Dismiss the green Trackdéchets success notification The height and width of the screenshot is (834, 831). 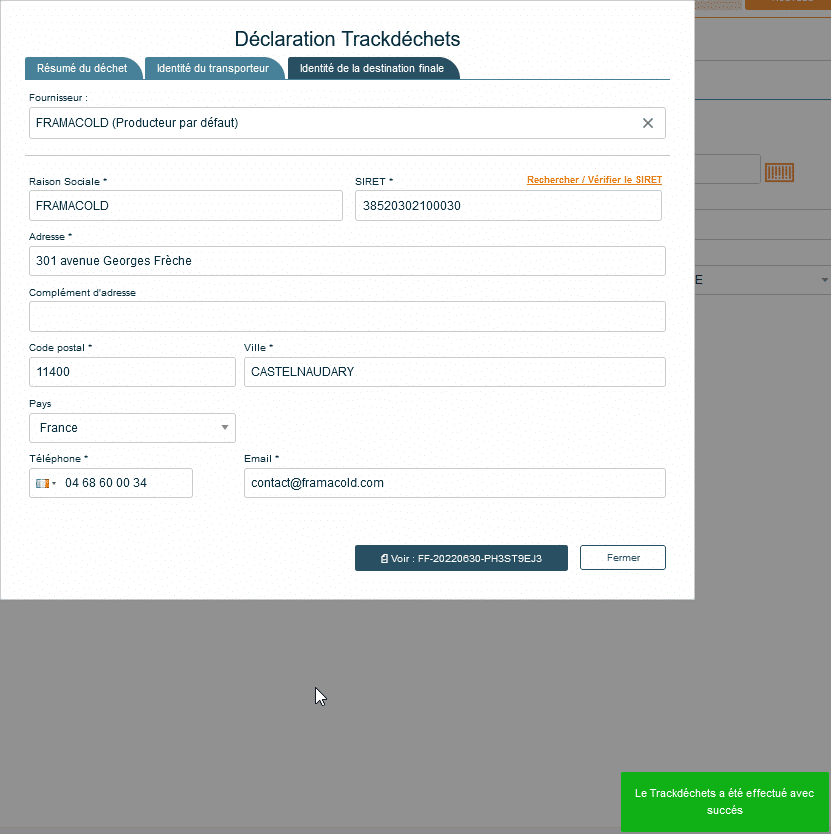click(725, 802)
